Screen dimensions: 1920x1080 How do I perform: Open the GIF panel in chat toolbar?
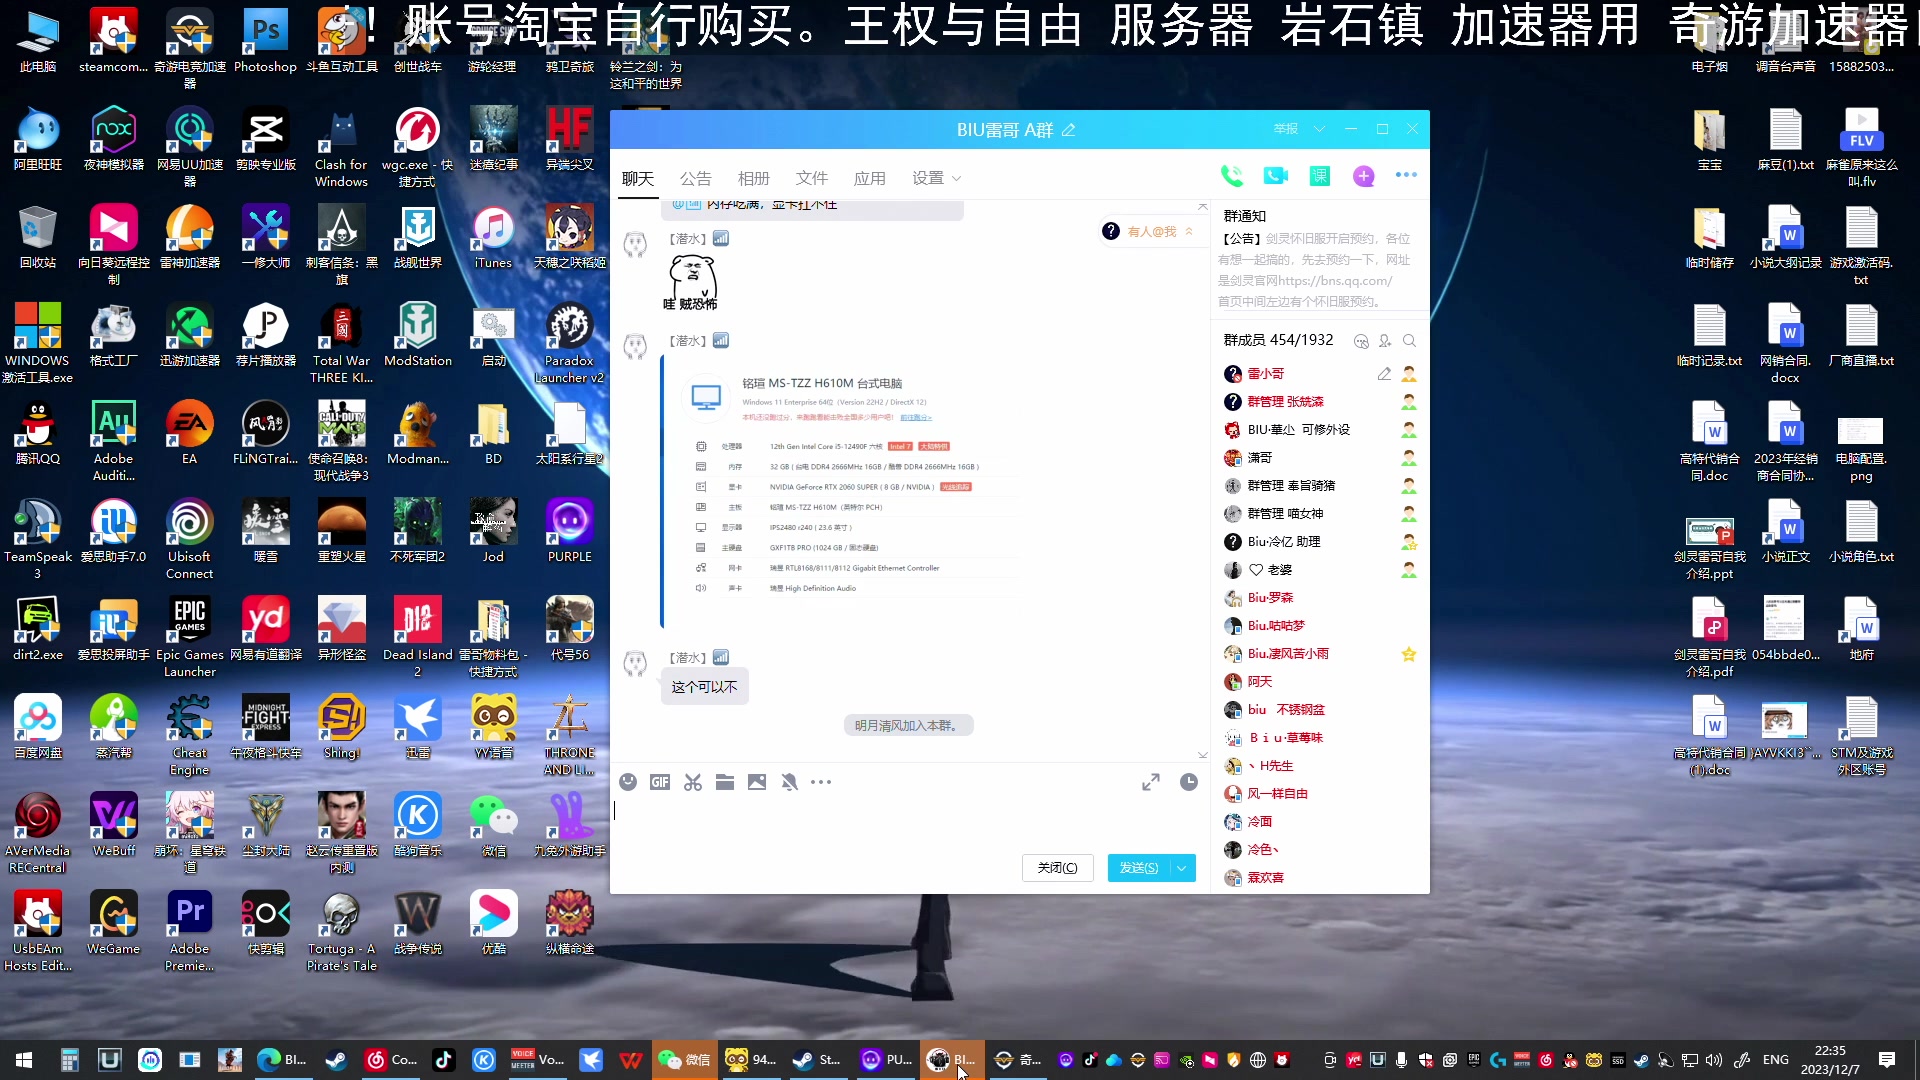(660, 782)
